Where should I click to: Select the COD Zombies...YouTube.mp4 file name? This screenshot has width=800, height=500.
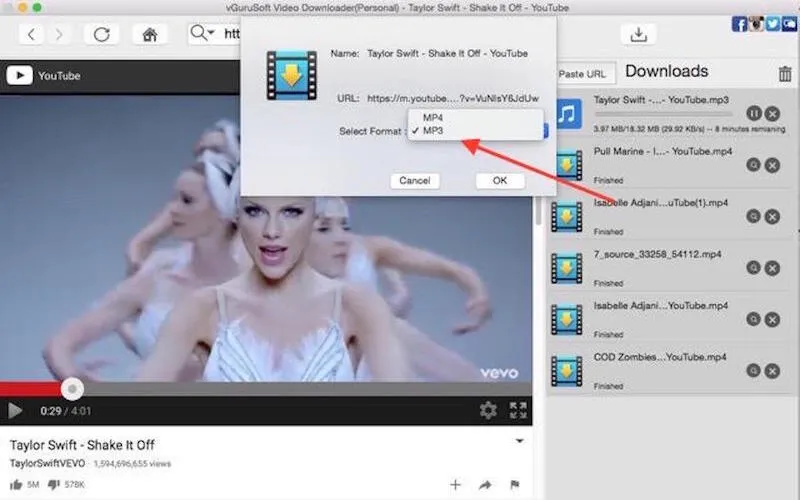click(660, 357)
